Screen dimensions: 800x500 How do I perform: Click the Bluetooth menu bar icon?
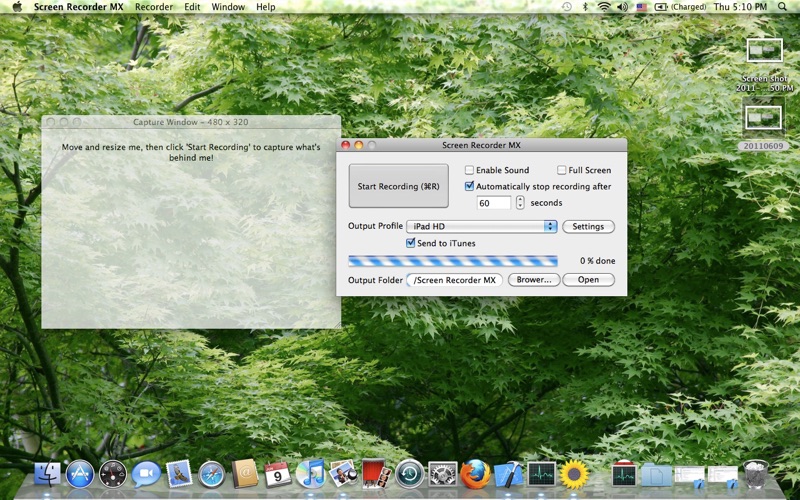(x=586, y=7)
